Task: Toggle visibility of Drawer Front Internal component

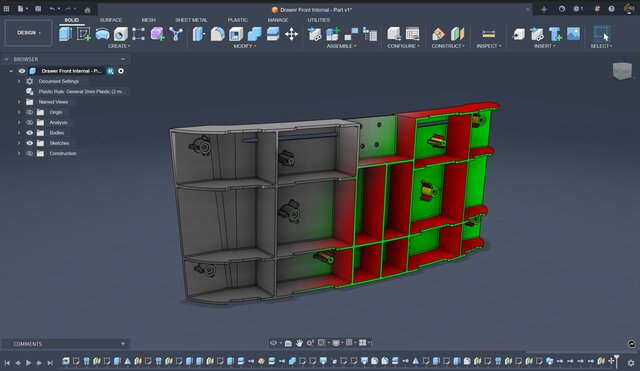Action: coord(22,71)
